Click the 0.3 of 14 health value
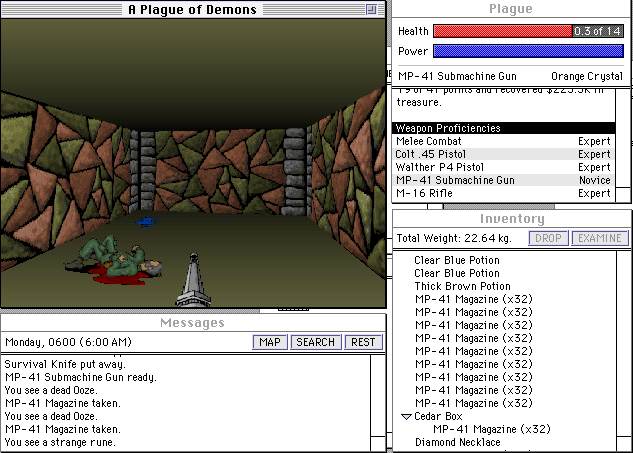633x453 pixels. pos(597,31)
